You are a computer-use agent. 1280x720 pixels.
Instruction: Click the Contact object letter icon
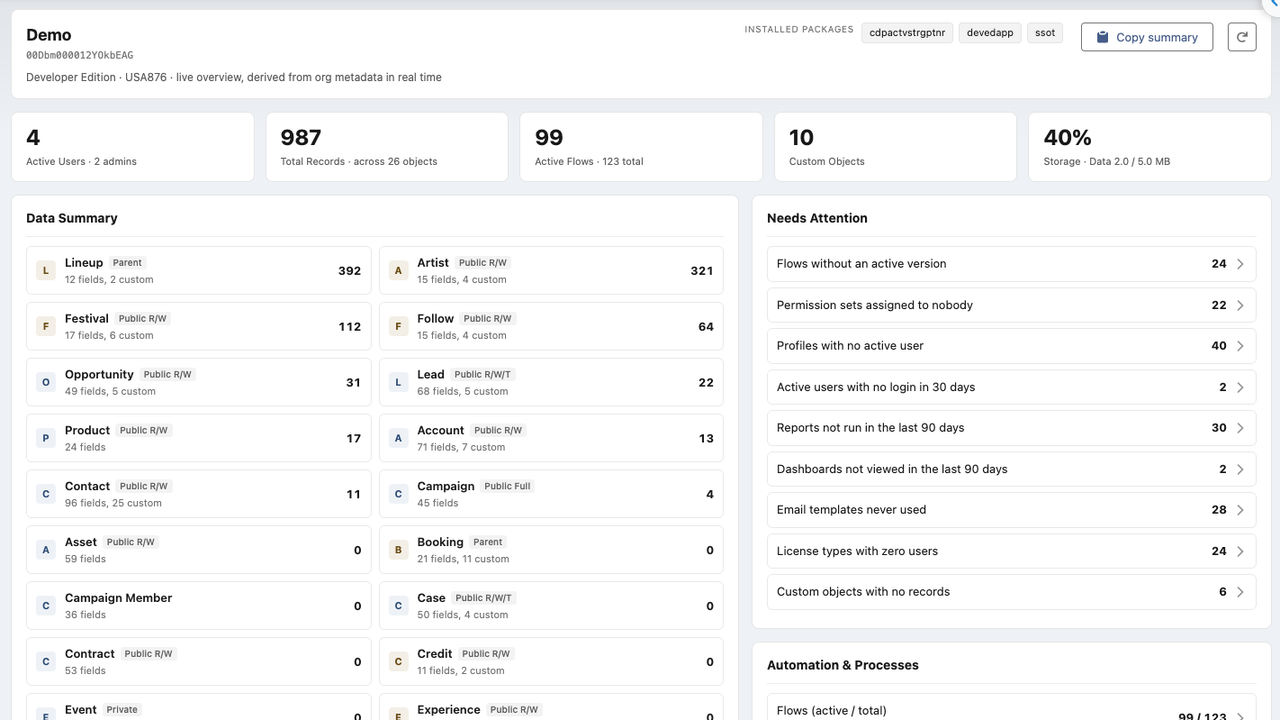point(45,494)
